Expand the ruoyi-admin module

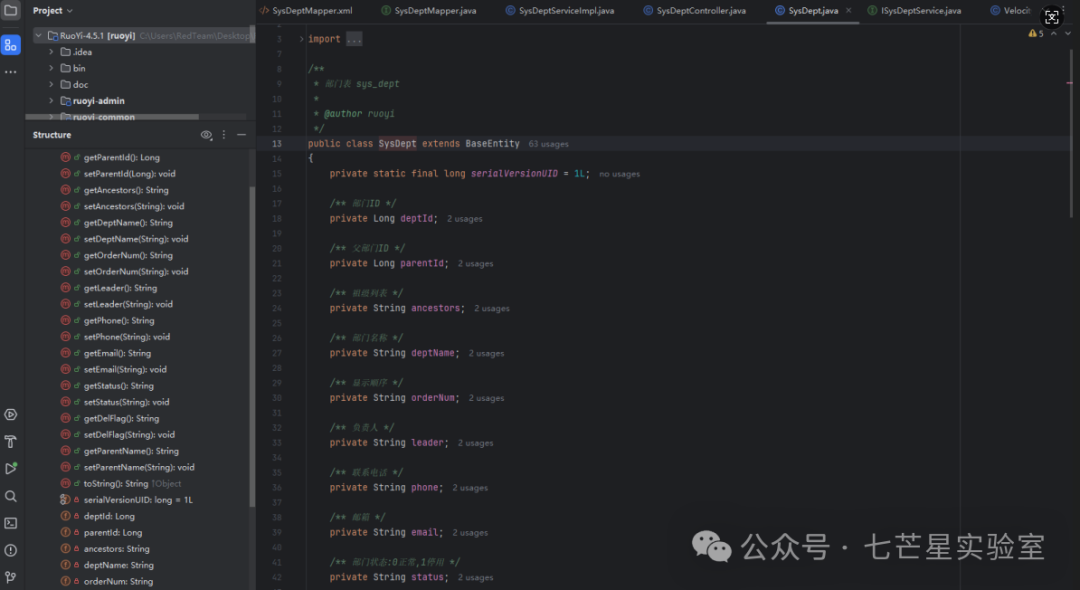point(51,101)
